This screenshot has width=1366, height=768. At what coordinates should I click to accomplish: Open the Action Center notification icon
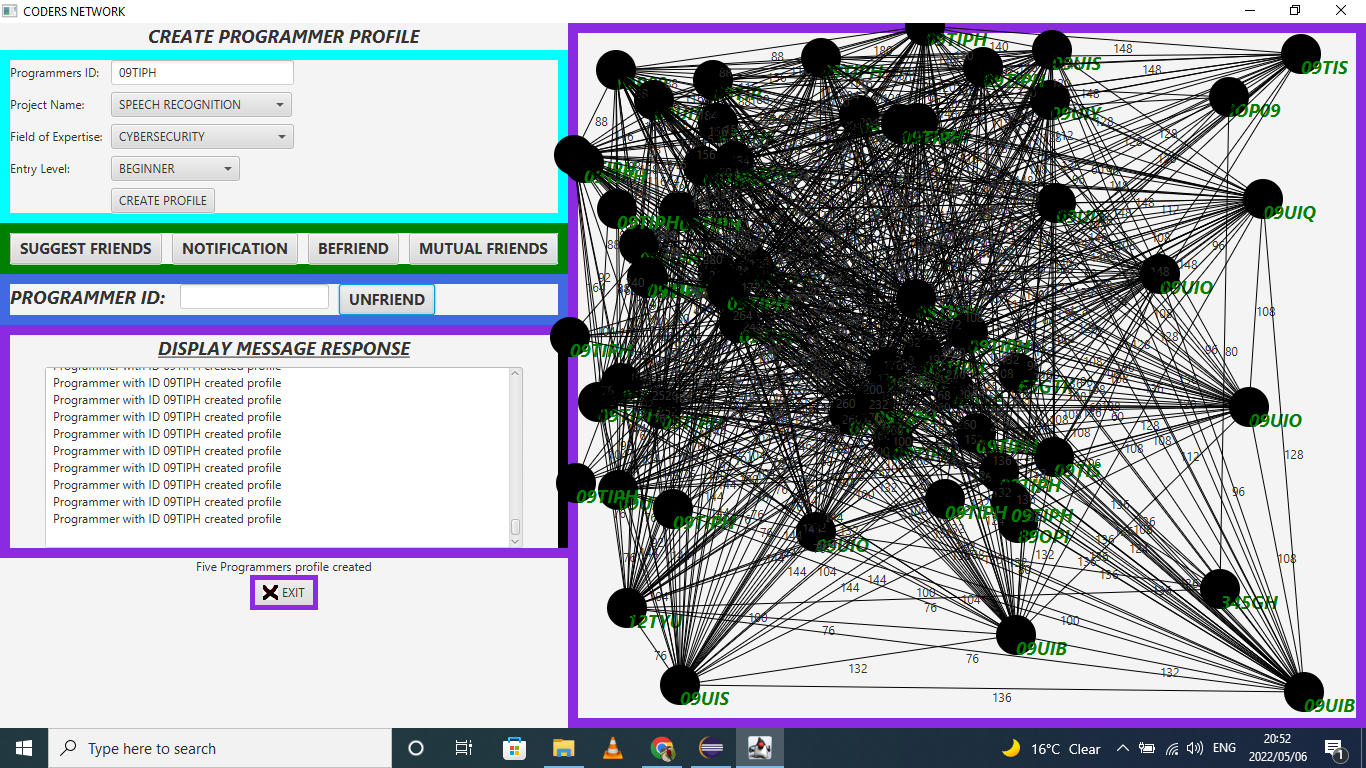[x=1334, y=747]
